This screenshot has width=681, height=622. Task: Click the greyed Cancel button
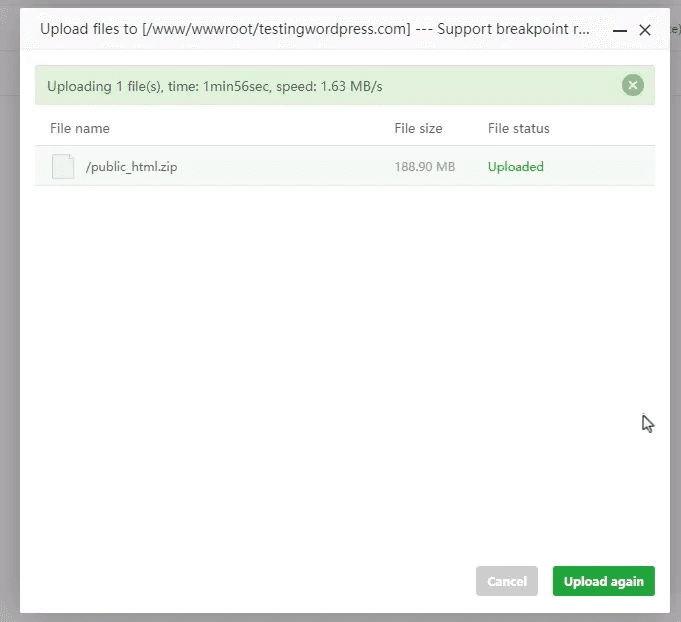point(506,581)
